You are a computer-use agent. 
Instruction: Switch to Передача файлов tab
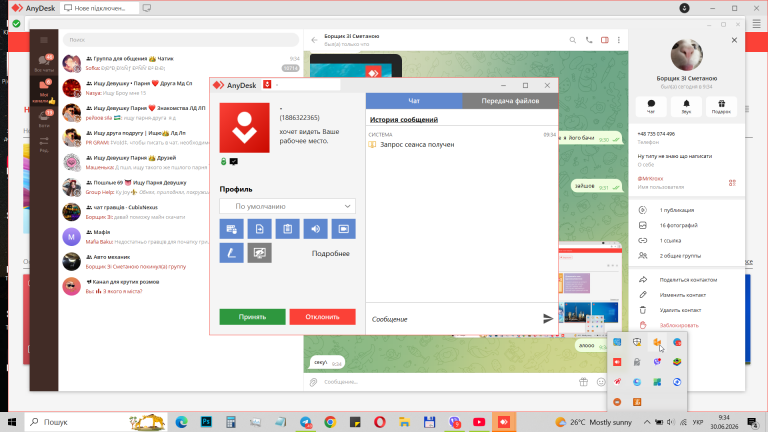tap(510, 101)
